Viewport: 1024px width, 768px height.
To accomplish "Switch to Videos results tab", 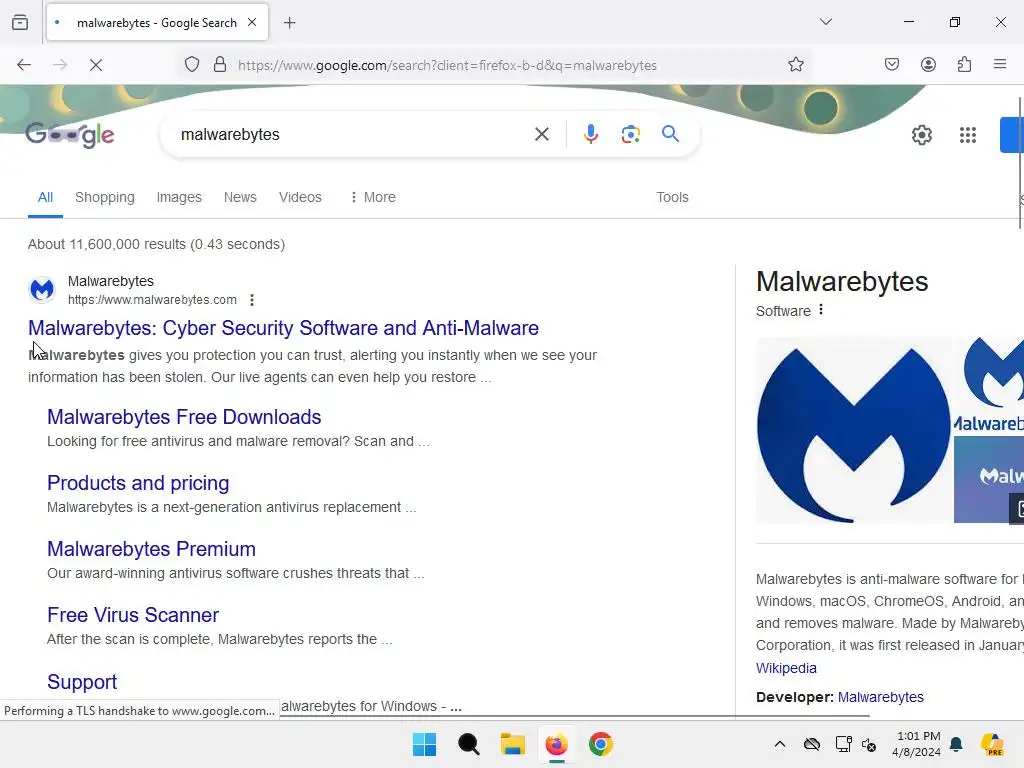I will coord(300,197).
